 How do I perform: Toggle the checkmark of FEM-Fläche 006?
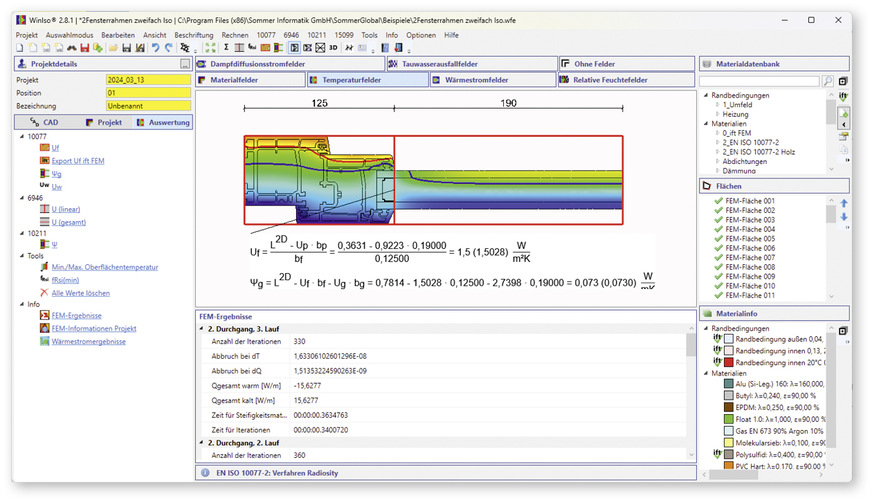pyautogui.click(x=719, y=248)
